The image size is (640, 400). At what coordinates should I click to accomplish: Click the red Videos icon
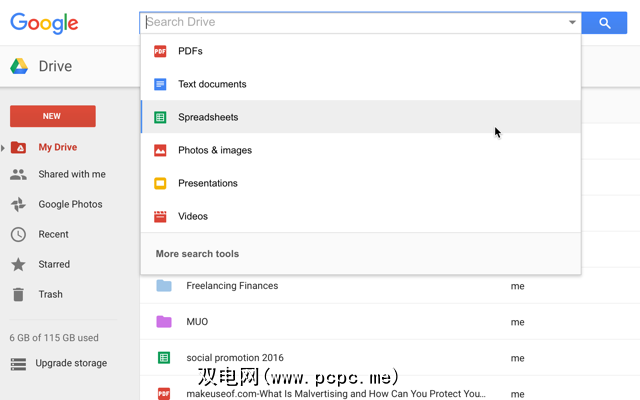click(160, 216)
